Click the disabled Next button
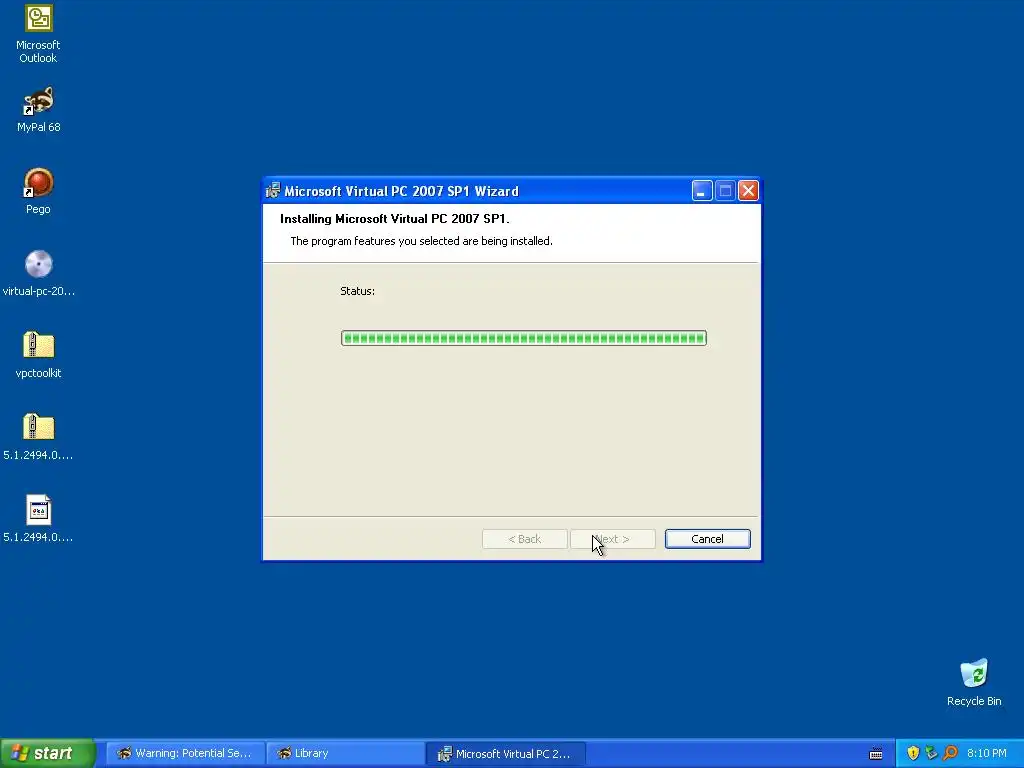This screenshot has height=768, width=1024. [x=613, y=539]
